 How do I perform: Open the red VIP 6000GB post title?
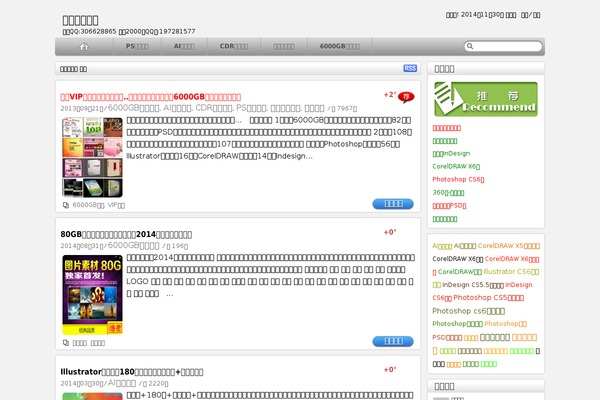[x=151, y=97]
